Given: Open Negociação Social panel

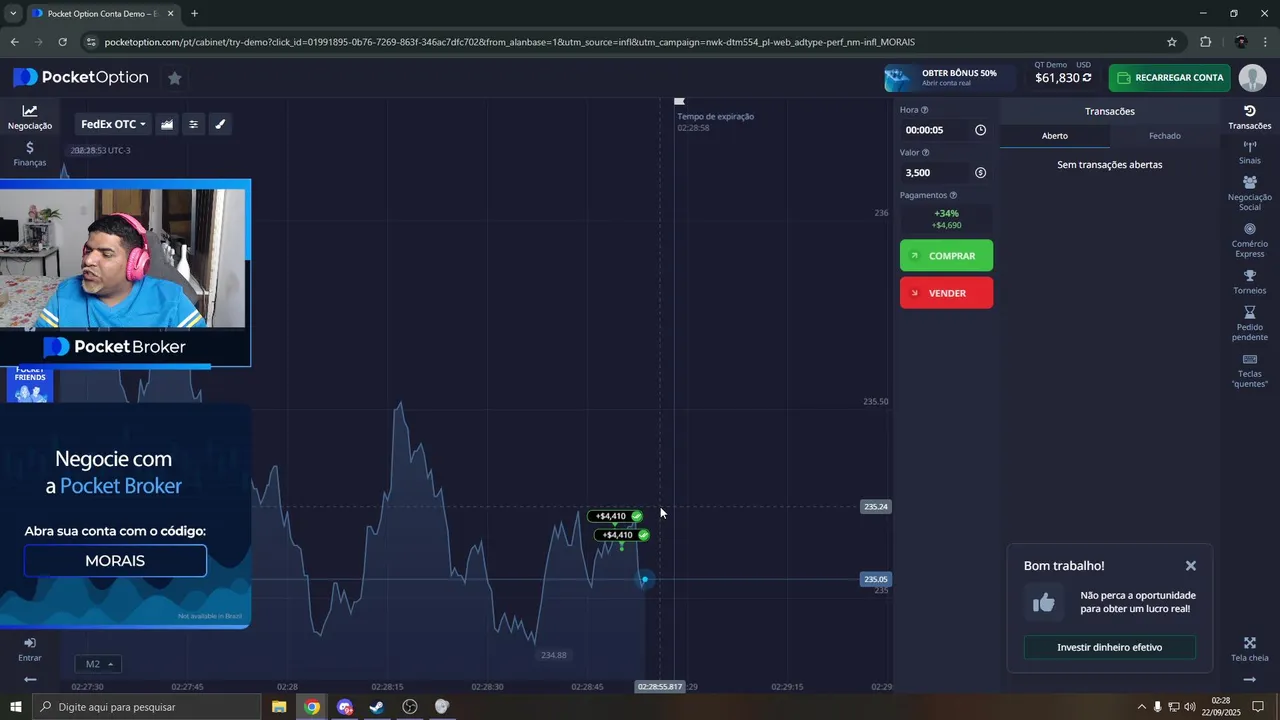Looking at the screenshot, I should point(1249,193).
